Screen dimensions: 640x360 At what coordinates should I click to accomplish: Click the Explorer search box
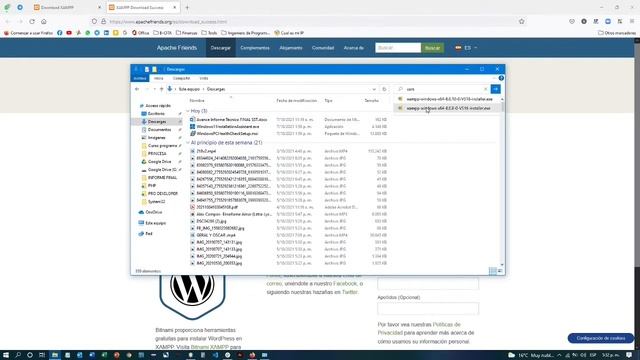coord(442,89)
